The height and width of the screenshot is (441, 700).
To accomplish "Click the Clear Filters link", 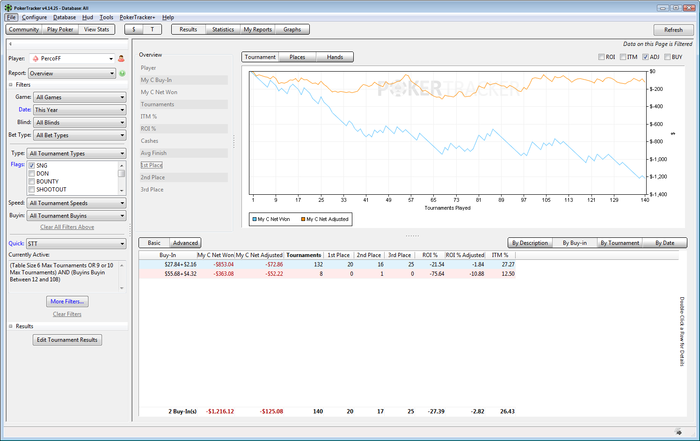I will click(x=67, y=314).
